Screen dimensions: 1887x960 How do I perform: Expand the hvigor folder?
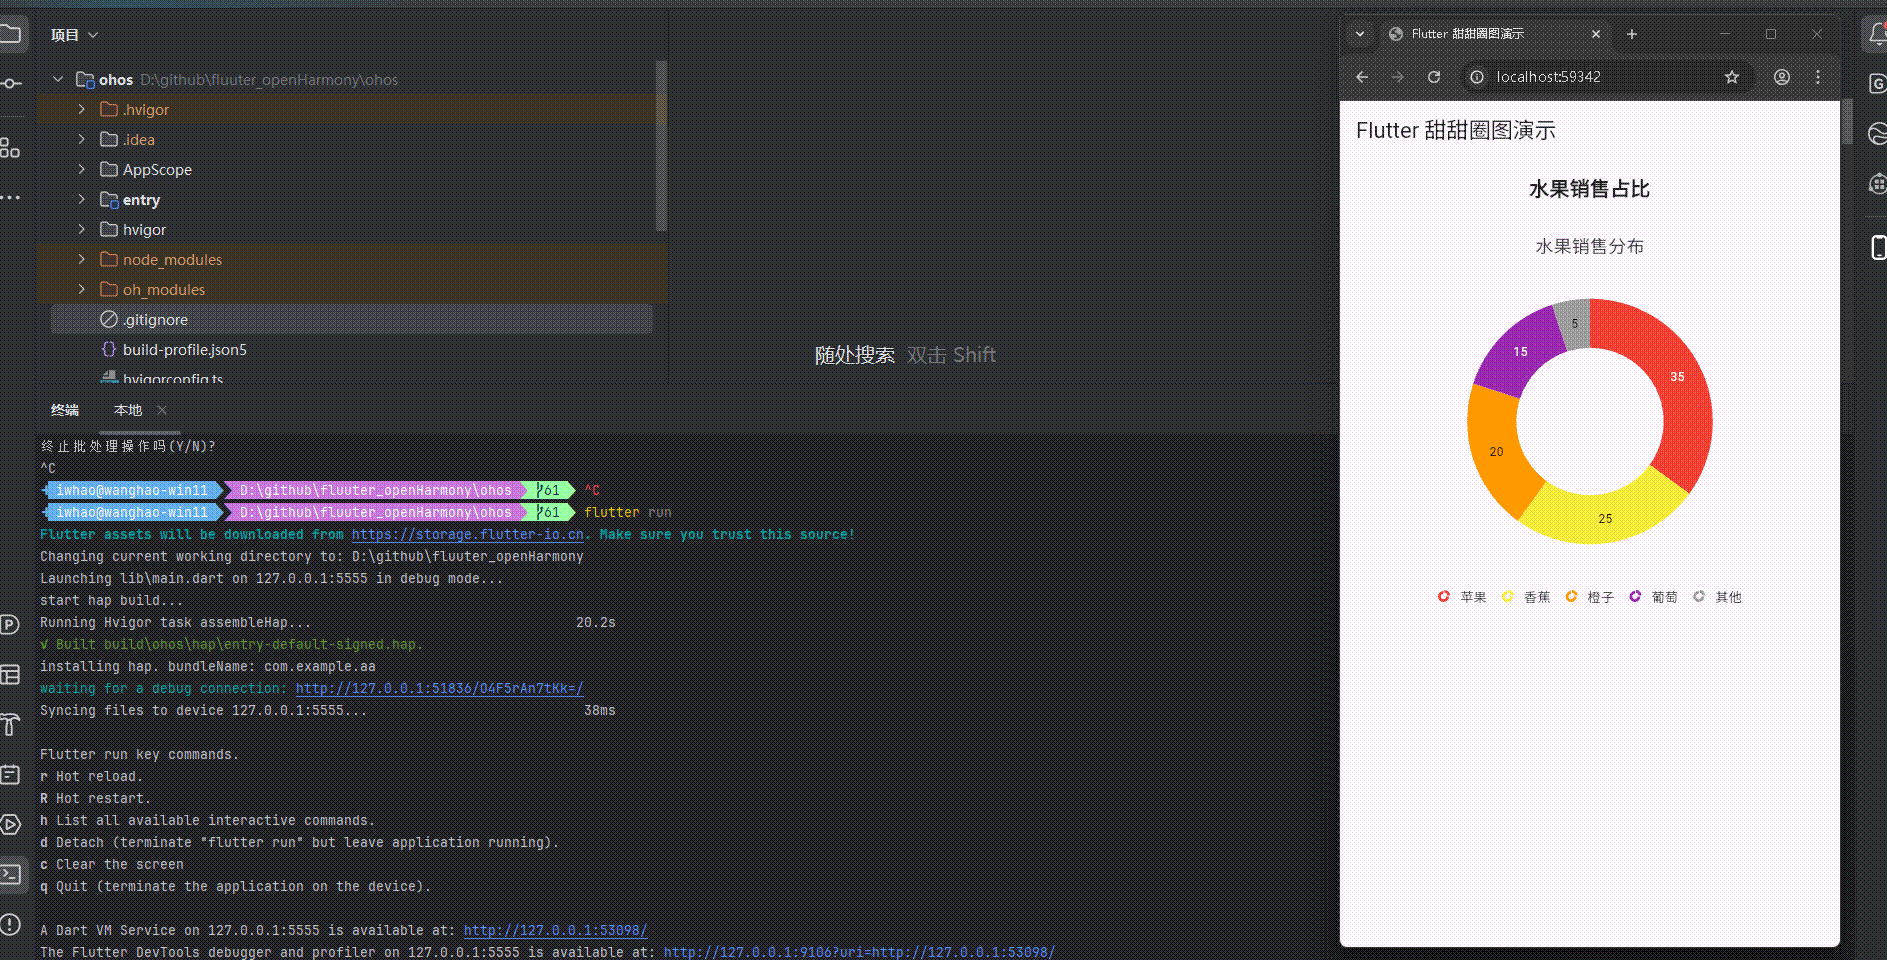(82, 229)
